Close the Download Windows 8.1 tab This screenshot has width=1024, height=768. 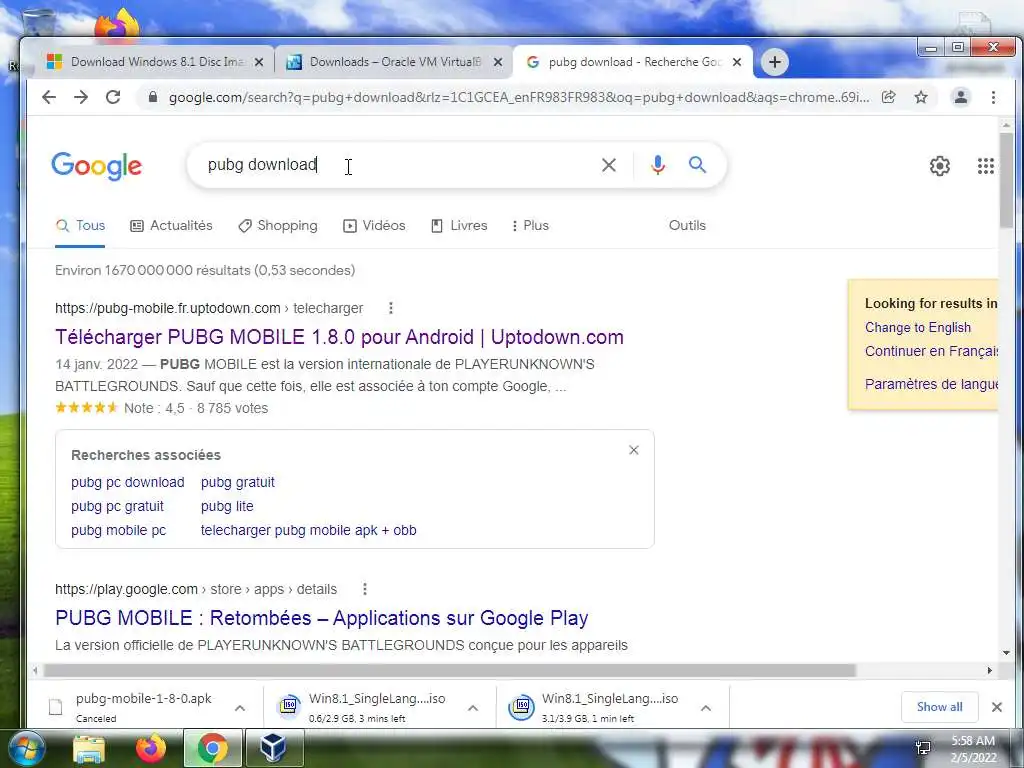pyautogui.click(x=259, y=62)
